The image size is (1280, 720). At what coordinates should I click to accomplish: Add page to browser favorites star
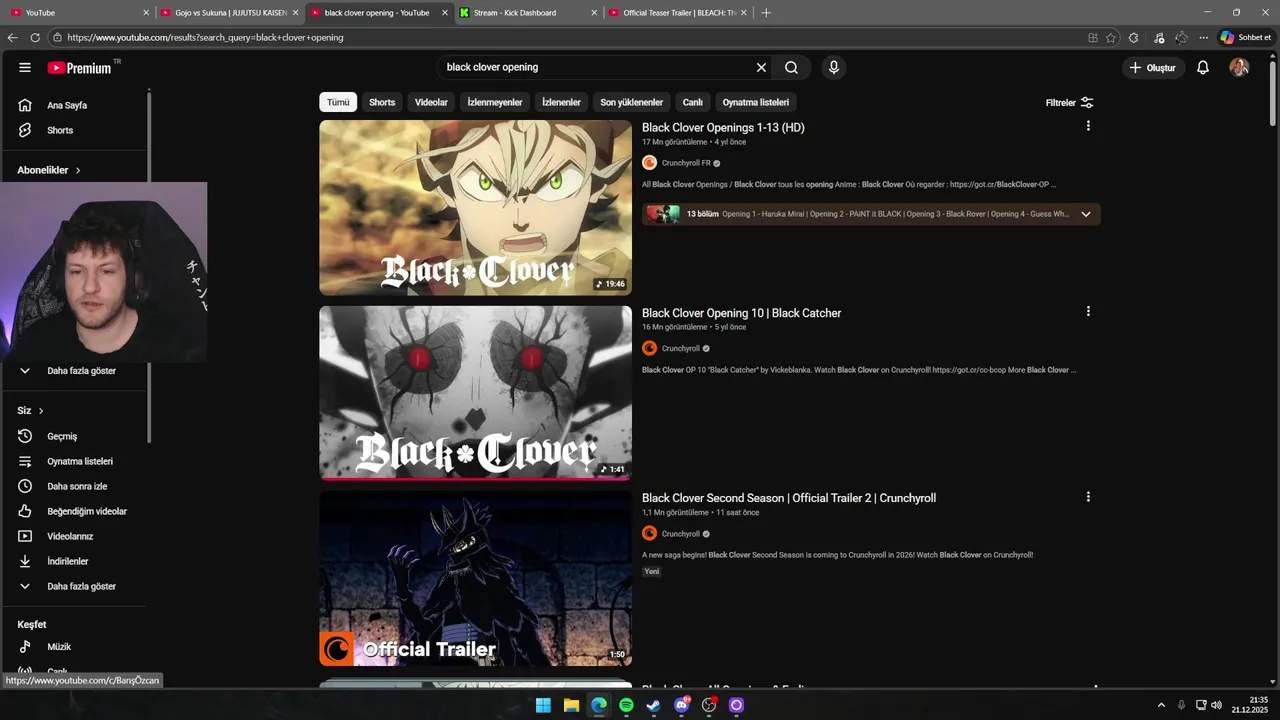pyautogui.click(x=1111, y=37)
